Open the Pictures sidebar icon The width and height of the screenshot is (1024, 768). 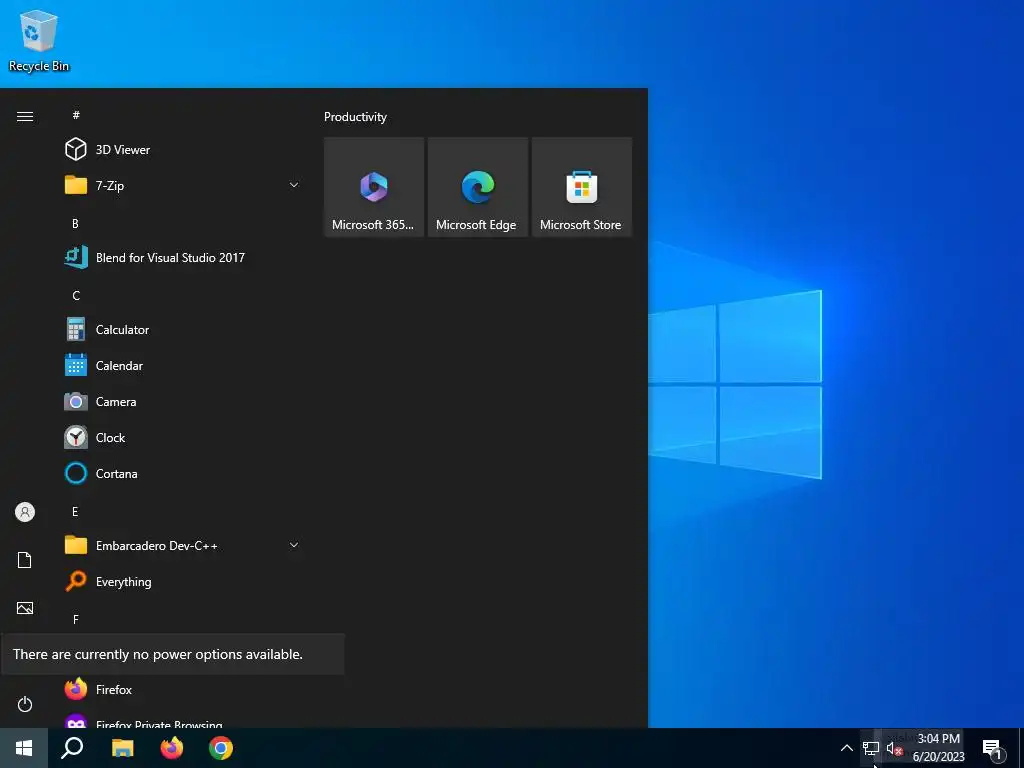pos(25,608)
